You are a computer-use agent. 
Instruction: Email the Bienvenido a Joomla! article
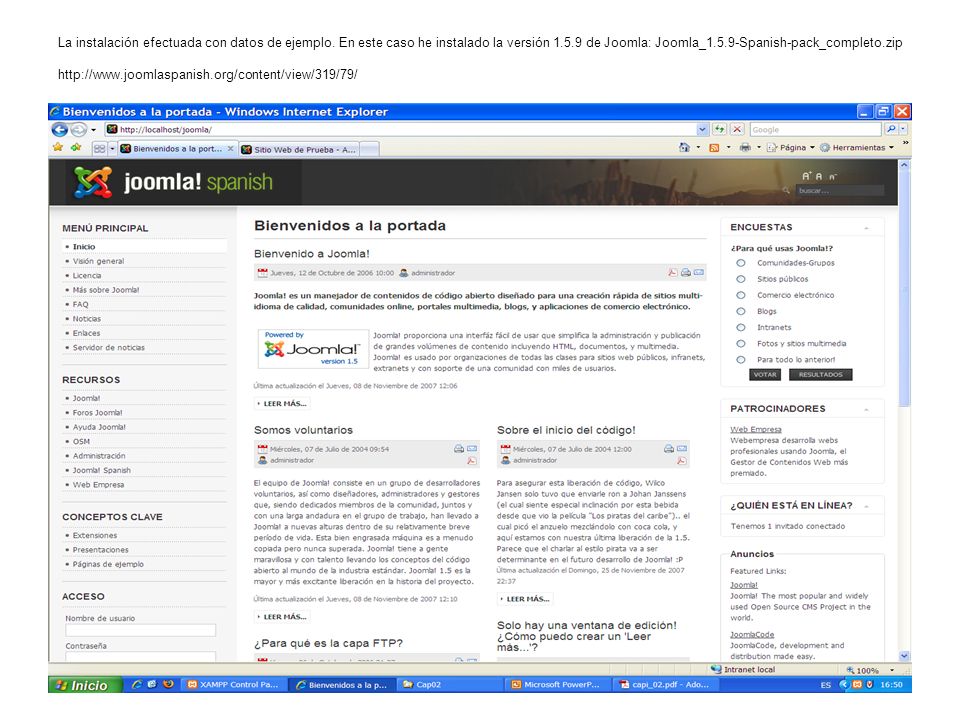[699, 272]
